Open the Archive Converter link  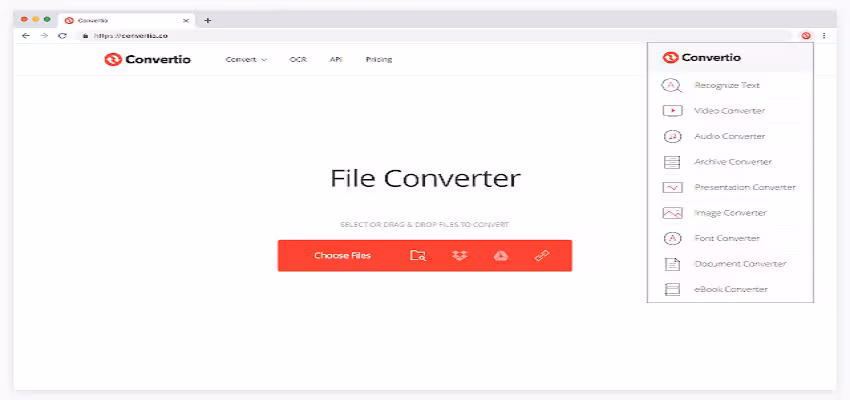[733, 162]
